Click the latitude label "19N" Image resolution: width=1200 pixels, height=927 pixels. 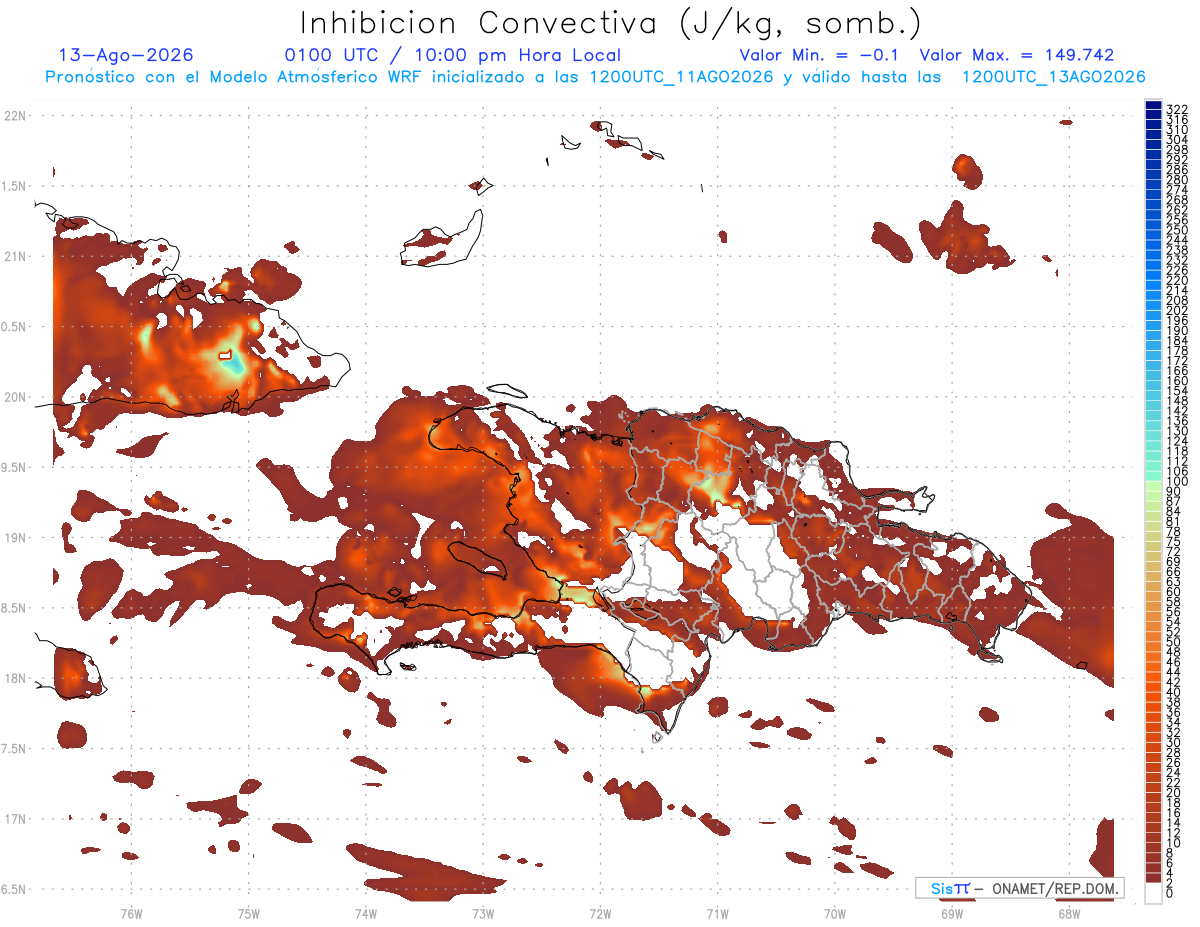point(14,537)
